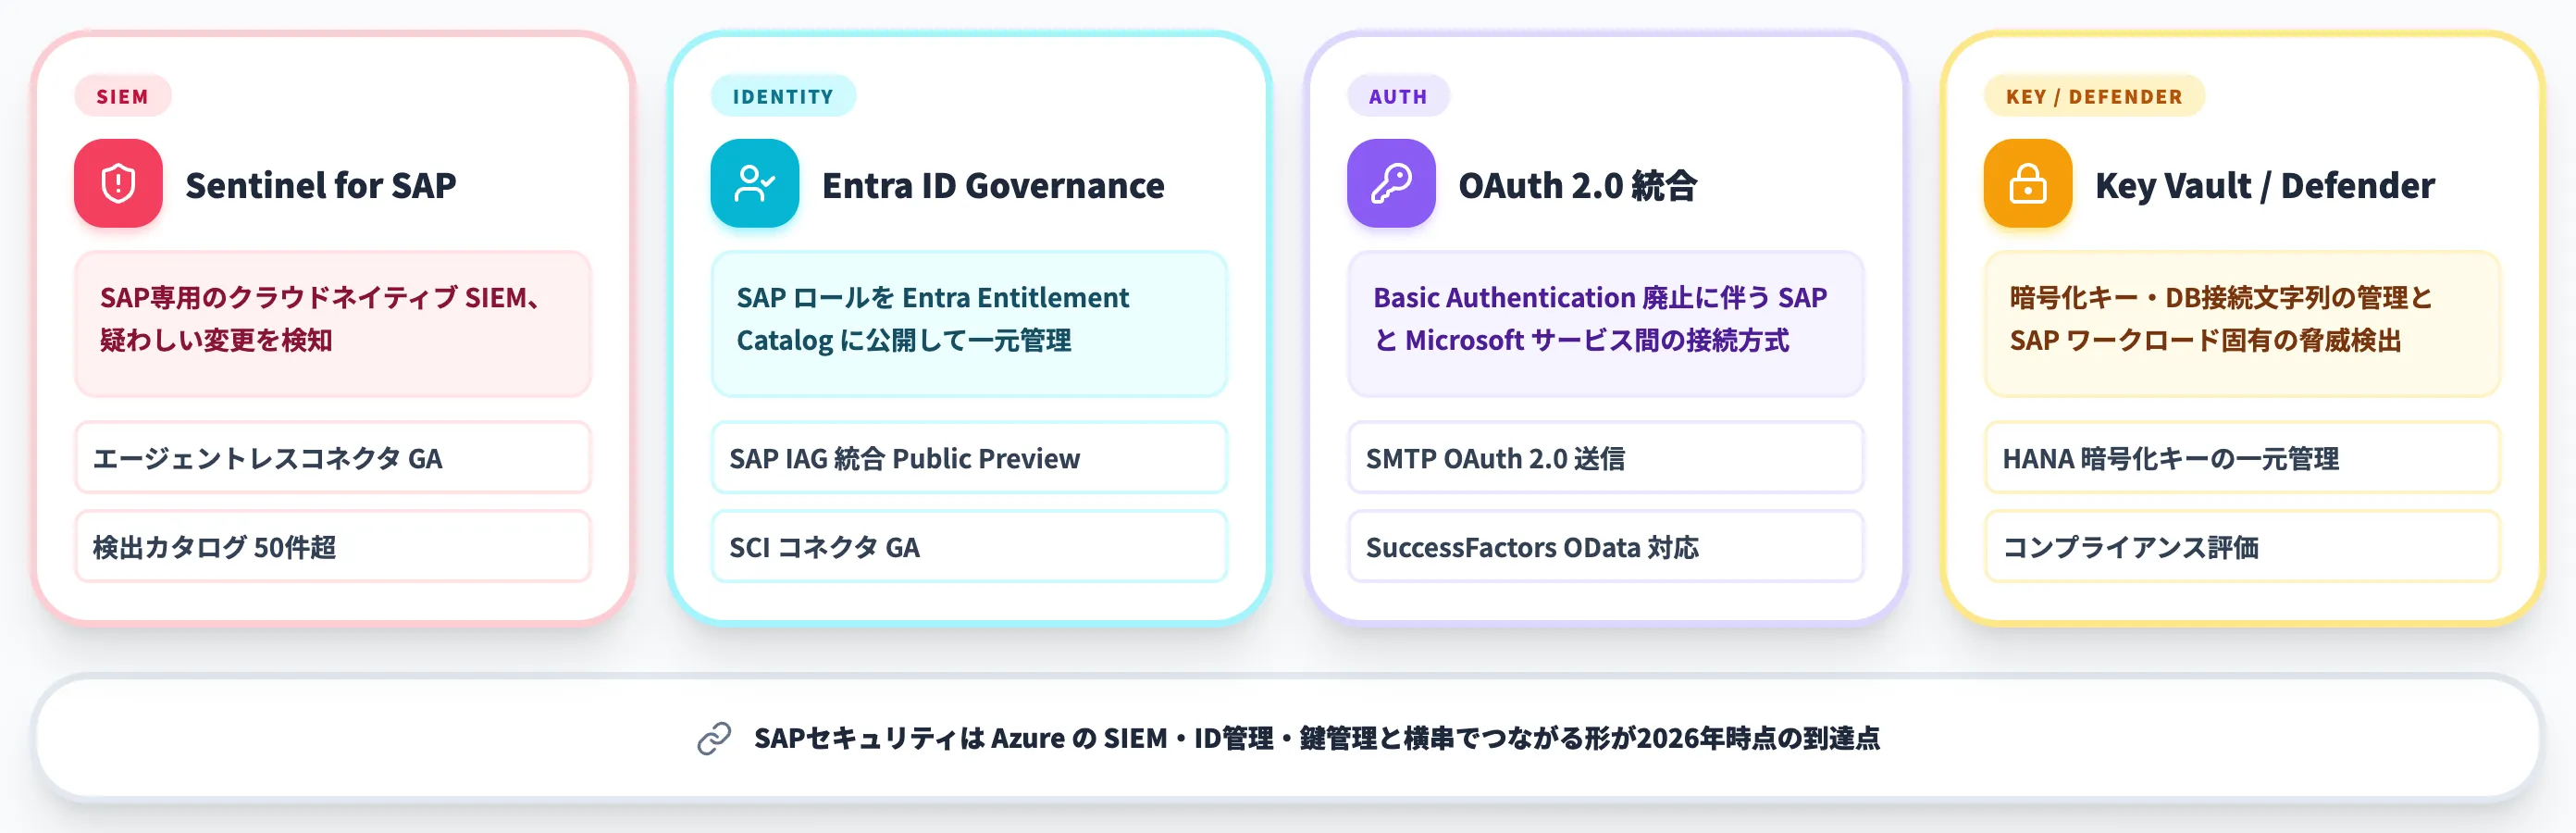Click the Sentinel for SAP heading

pos(321,185)
